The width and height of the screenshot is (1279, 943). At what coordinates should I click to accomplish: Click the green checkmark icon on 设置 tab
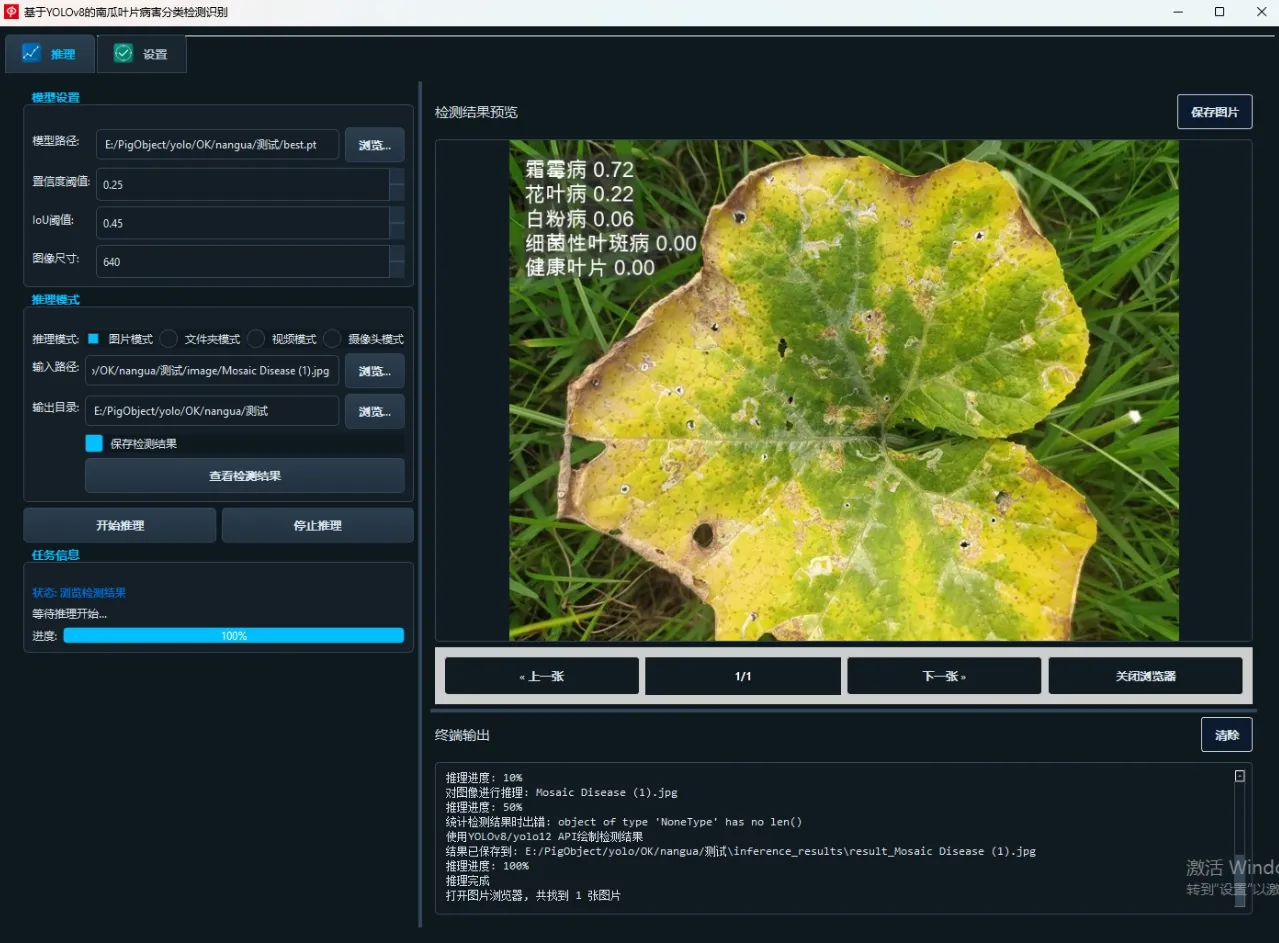pyautogui.click(x=123, y=54)
